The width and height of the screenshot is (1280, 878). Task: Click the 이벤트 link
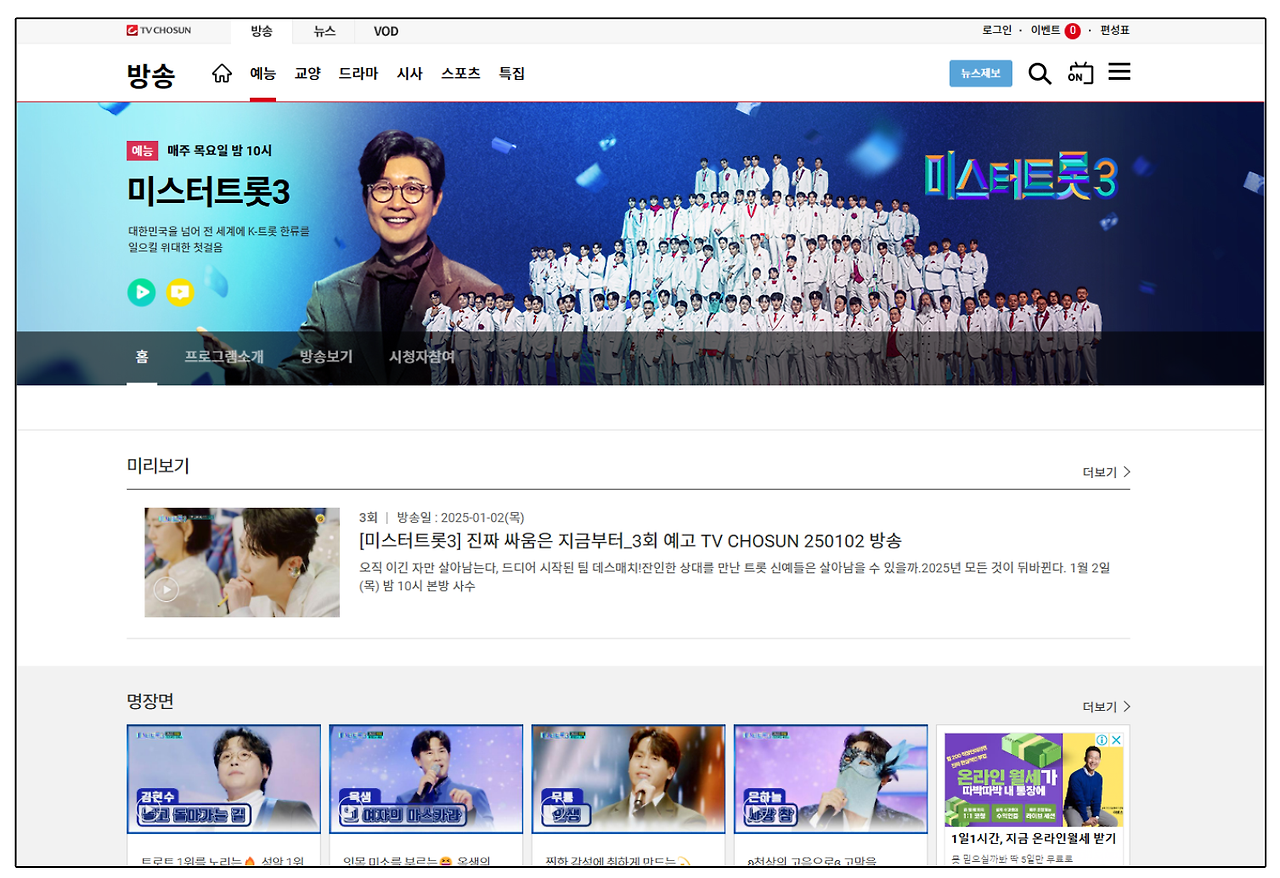(x=1045, y=31)
